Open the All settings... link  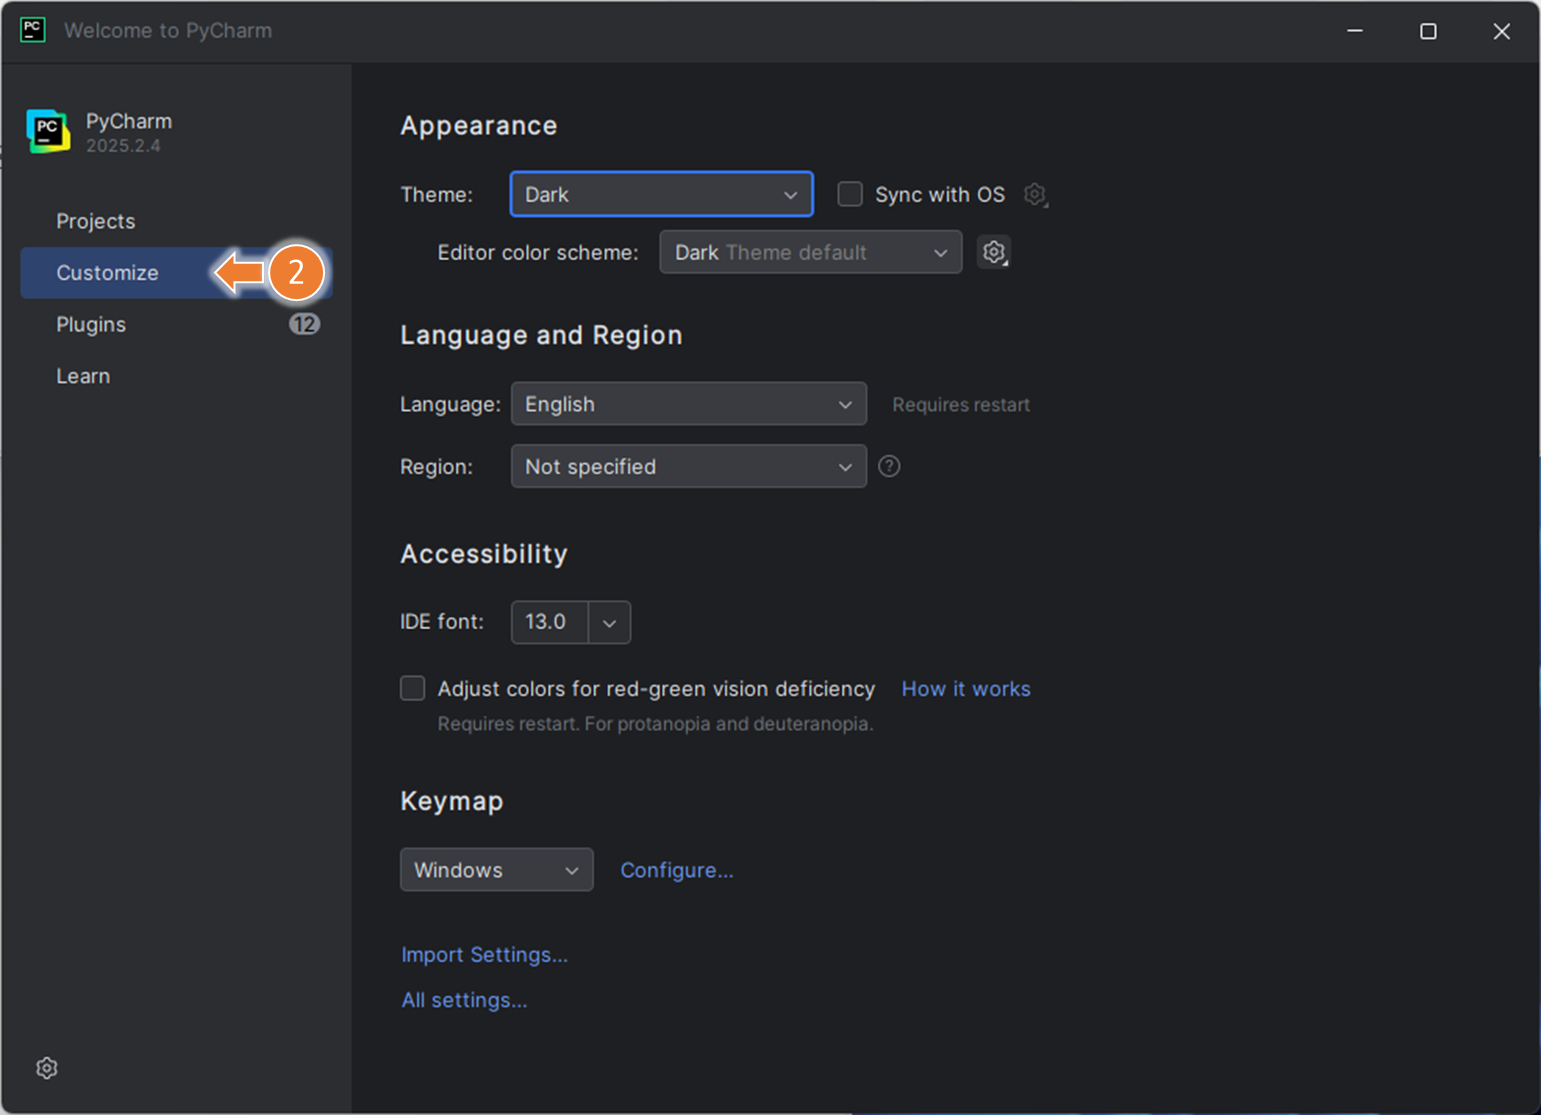tap(464, 1000)
